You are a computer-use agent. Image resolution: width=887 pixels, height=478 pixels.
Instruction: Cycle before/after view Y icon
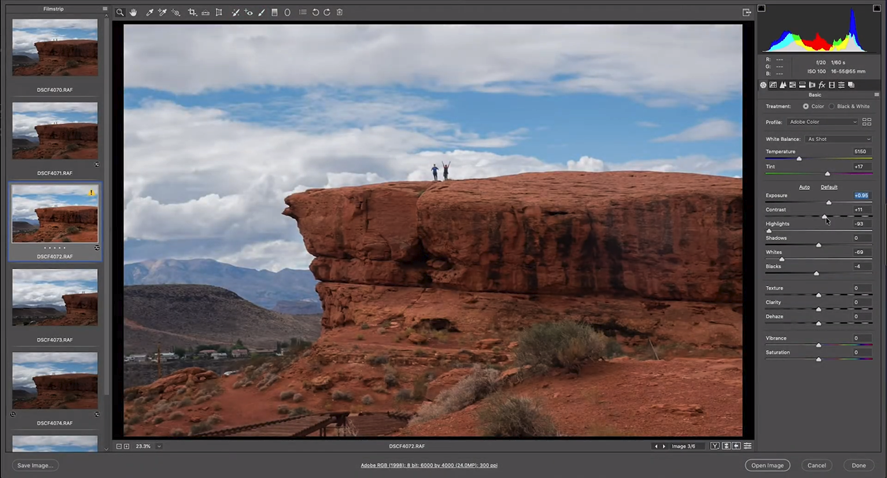715,446
